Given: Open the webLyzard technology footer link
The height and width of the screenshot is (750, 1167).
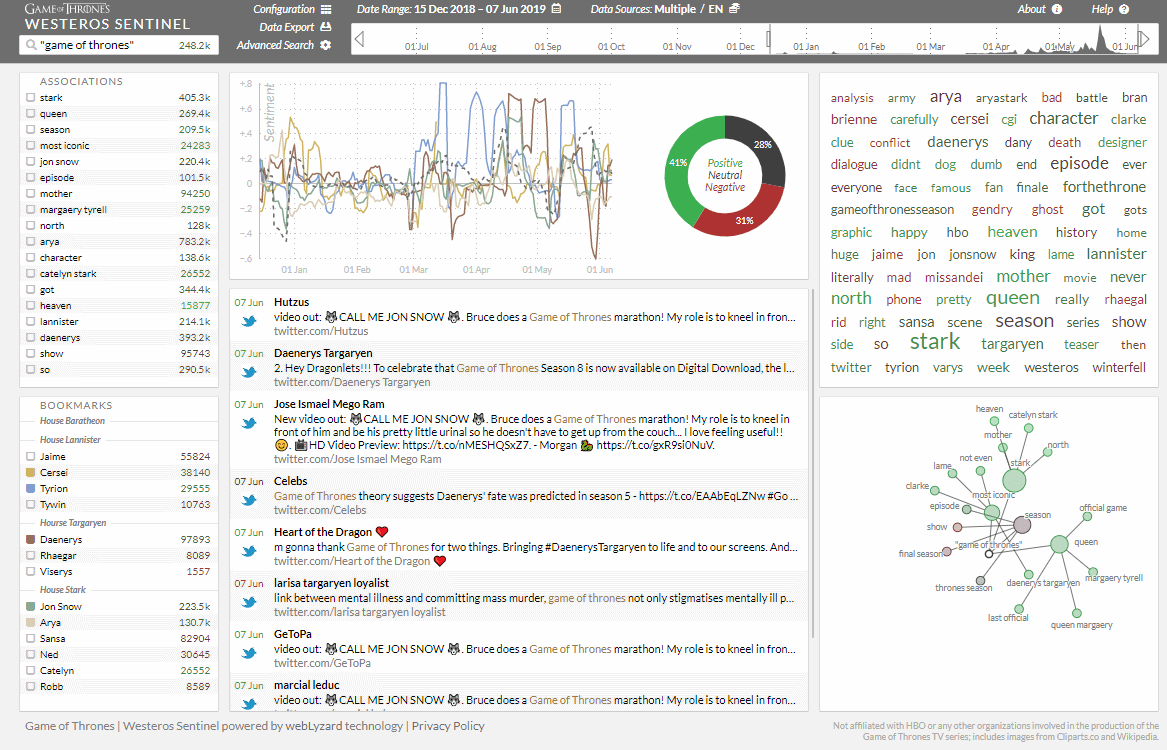Looking at the screenshot, I should tap(344, 726).
